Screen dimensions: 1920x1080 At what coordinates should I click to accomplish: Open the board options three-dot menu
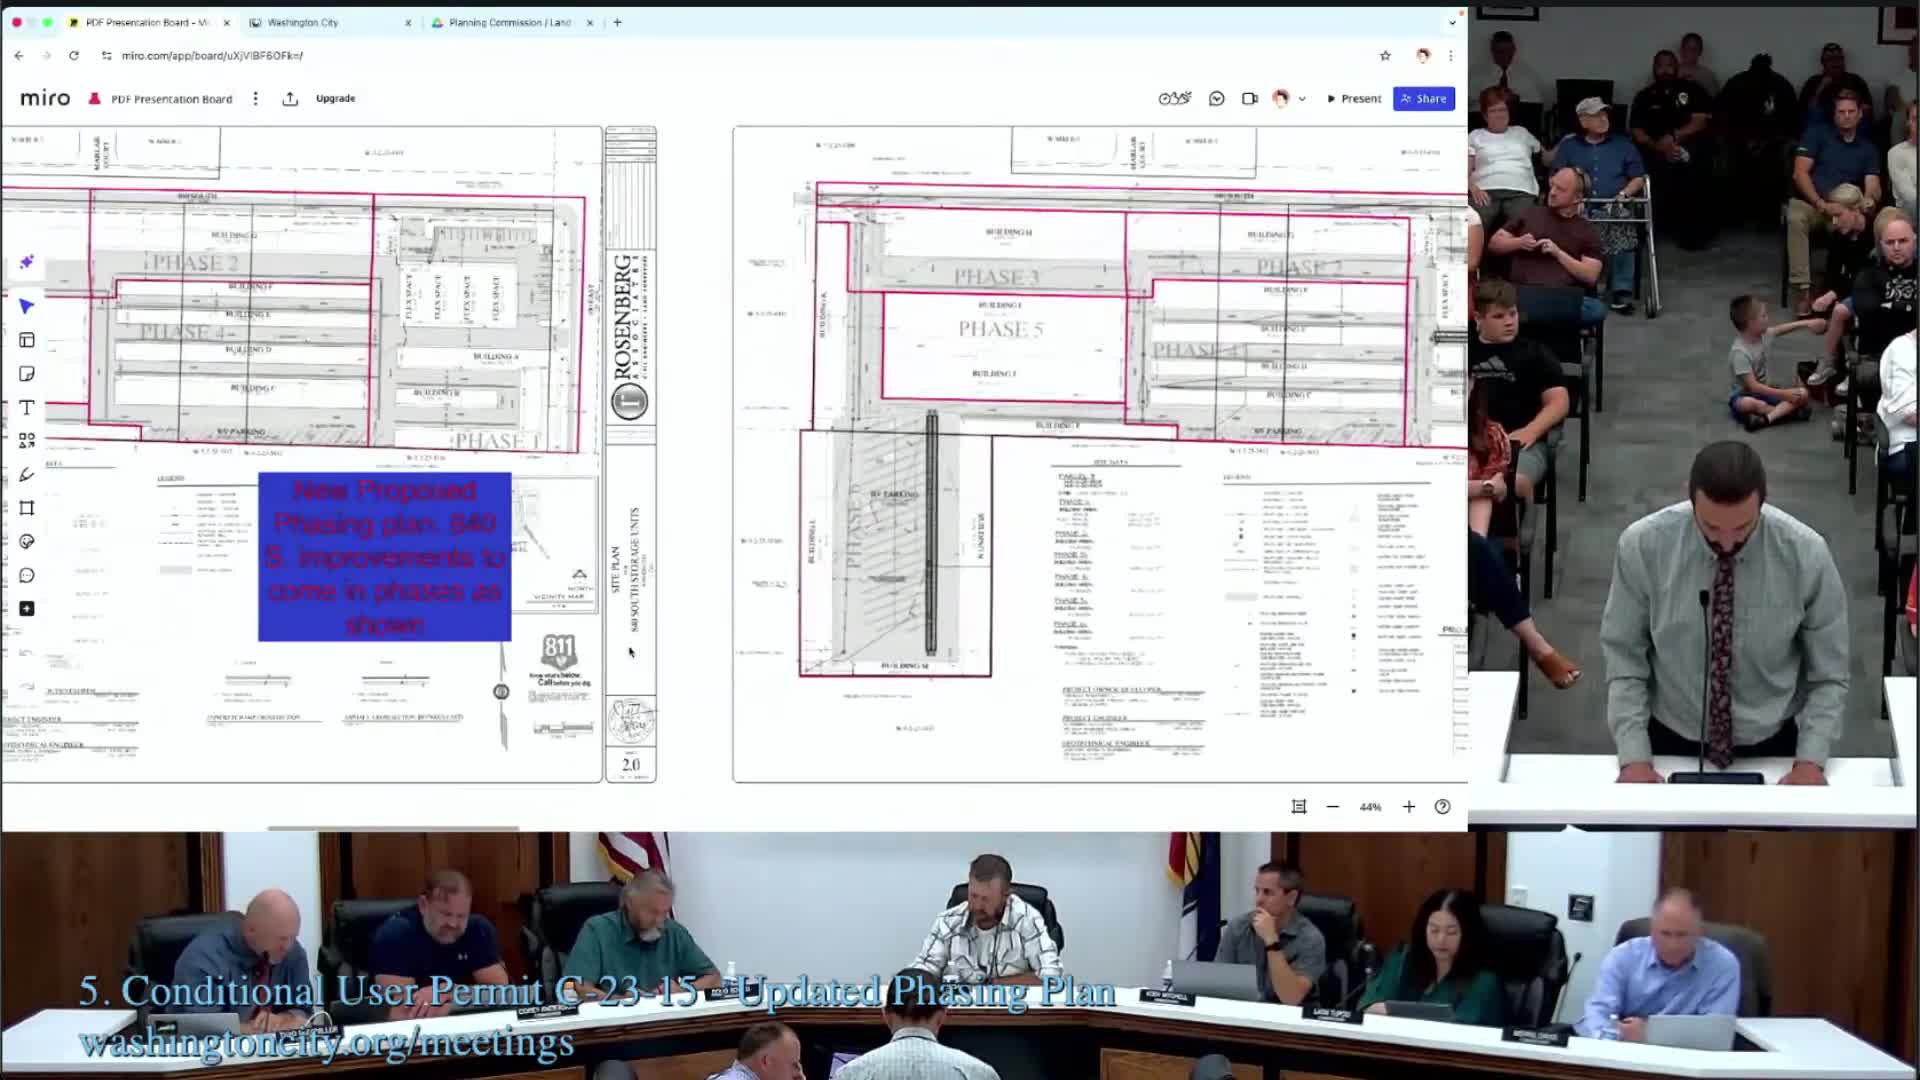(256, 98)
